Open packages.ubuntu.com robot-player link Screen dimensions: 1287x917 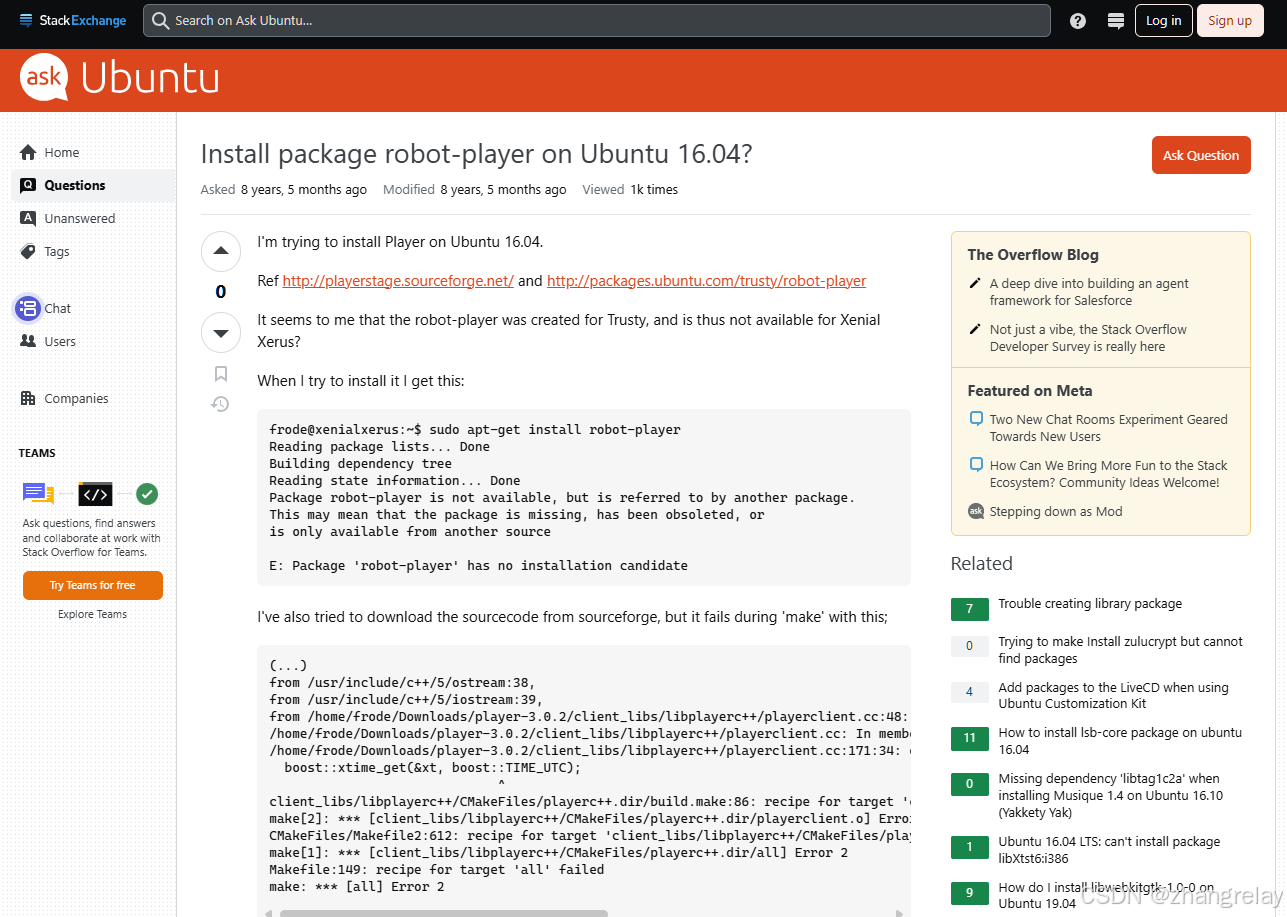click(706, 281)
